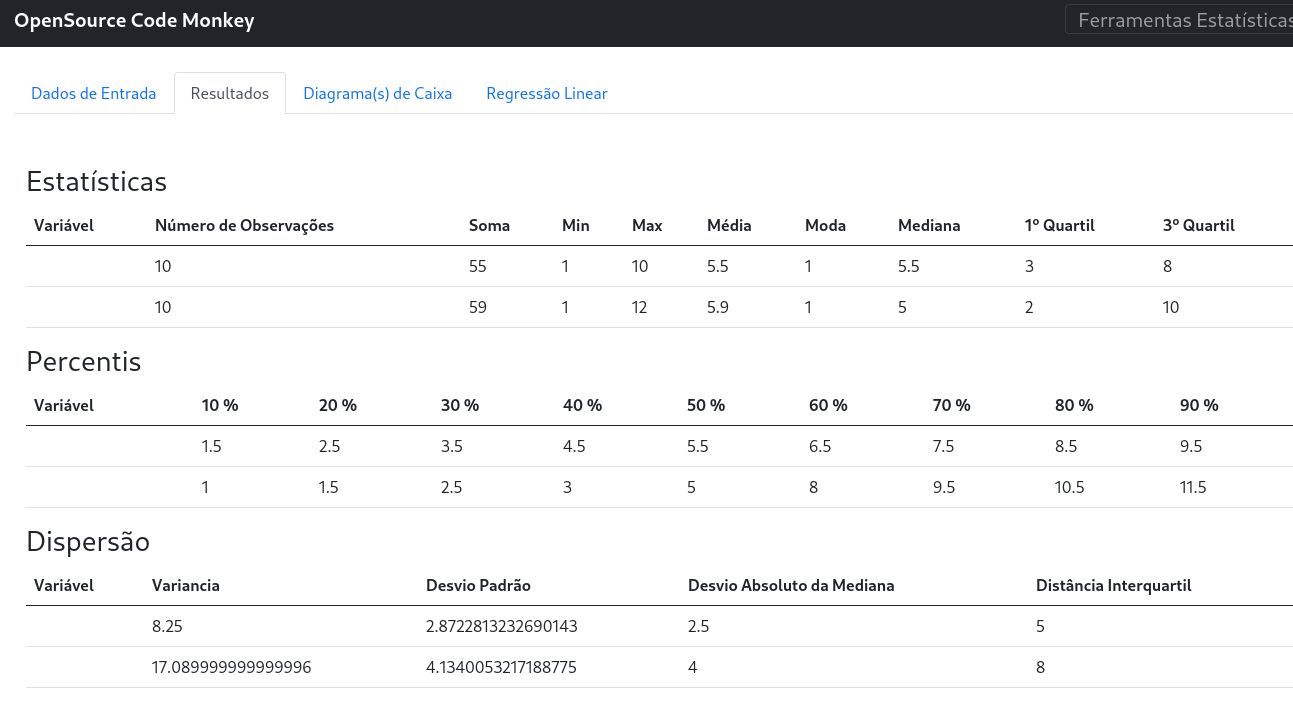This screenshot has height=719, width=1293.
Task: Click the 50 % percentile header
Action: (x=706, y=405)
